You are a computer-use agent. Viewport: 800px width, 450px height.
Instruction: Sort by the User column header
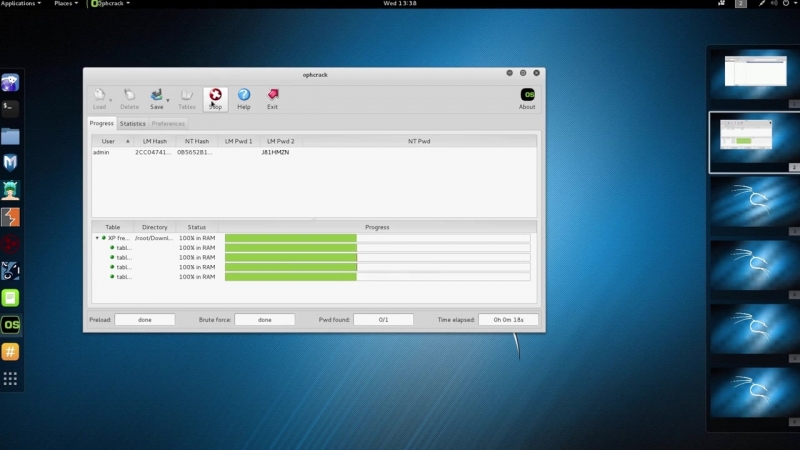(x=112, y=141)
